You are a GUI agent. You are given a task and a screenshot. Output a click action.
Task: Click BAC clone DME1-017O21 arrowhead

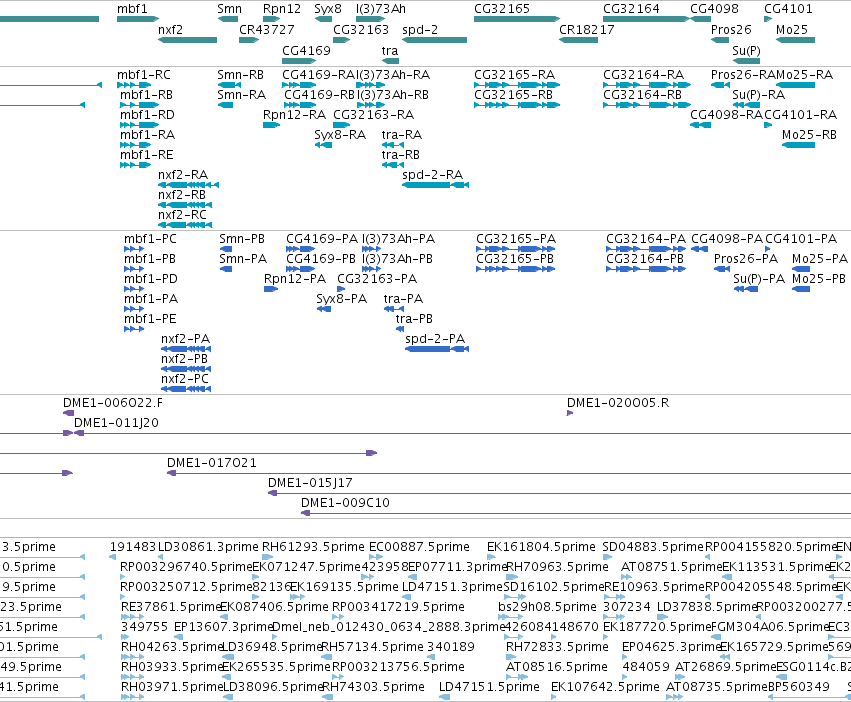172,473
